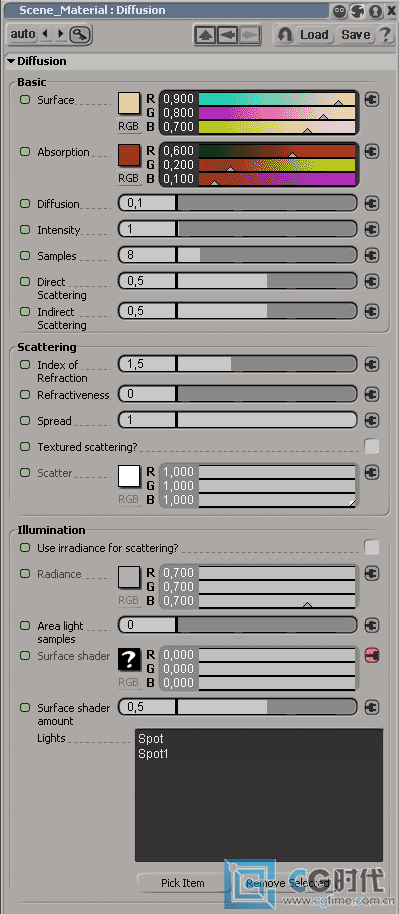Open RGB color mode selector under Absorption
The width and height of the screenshot is (399, 914).
[x=129, y=178]
